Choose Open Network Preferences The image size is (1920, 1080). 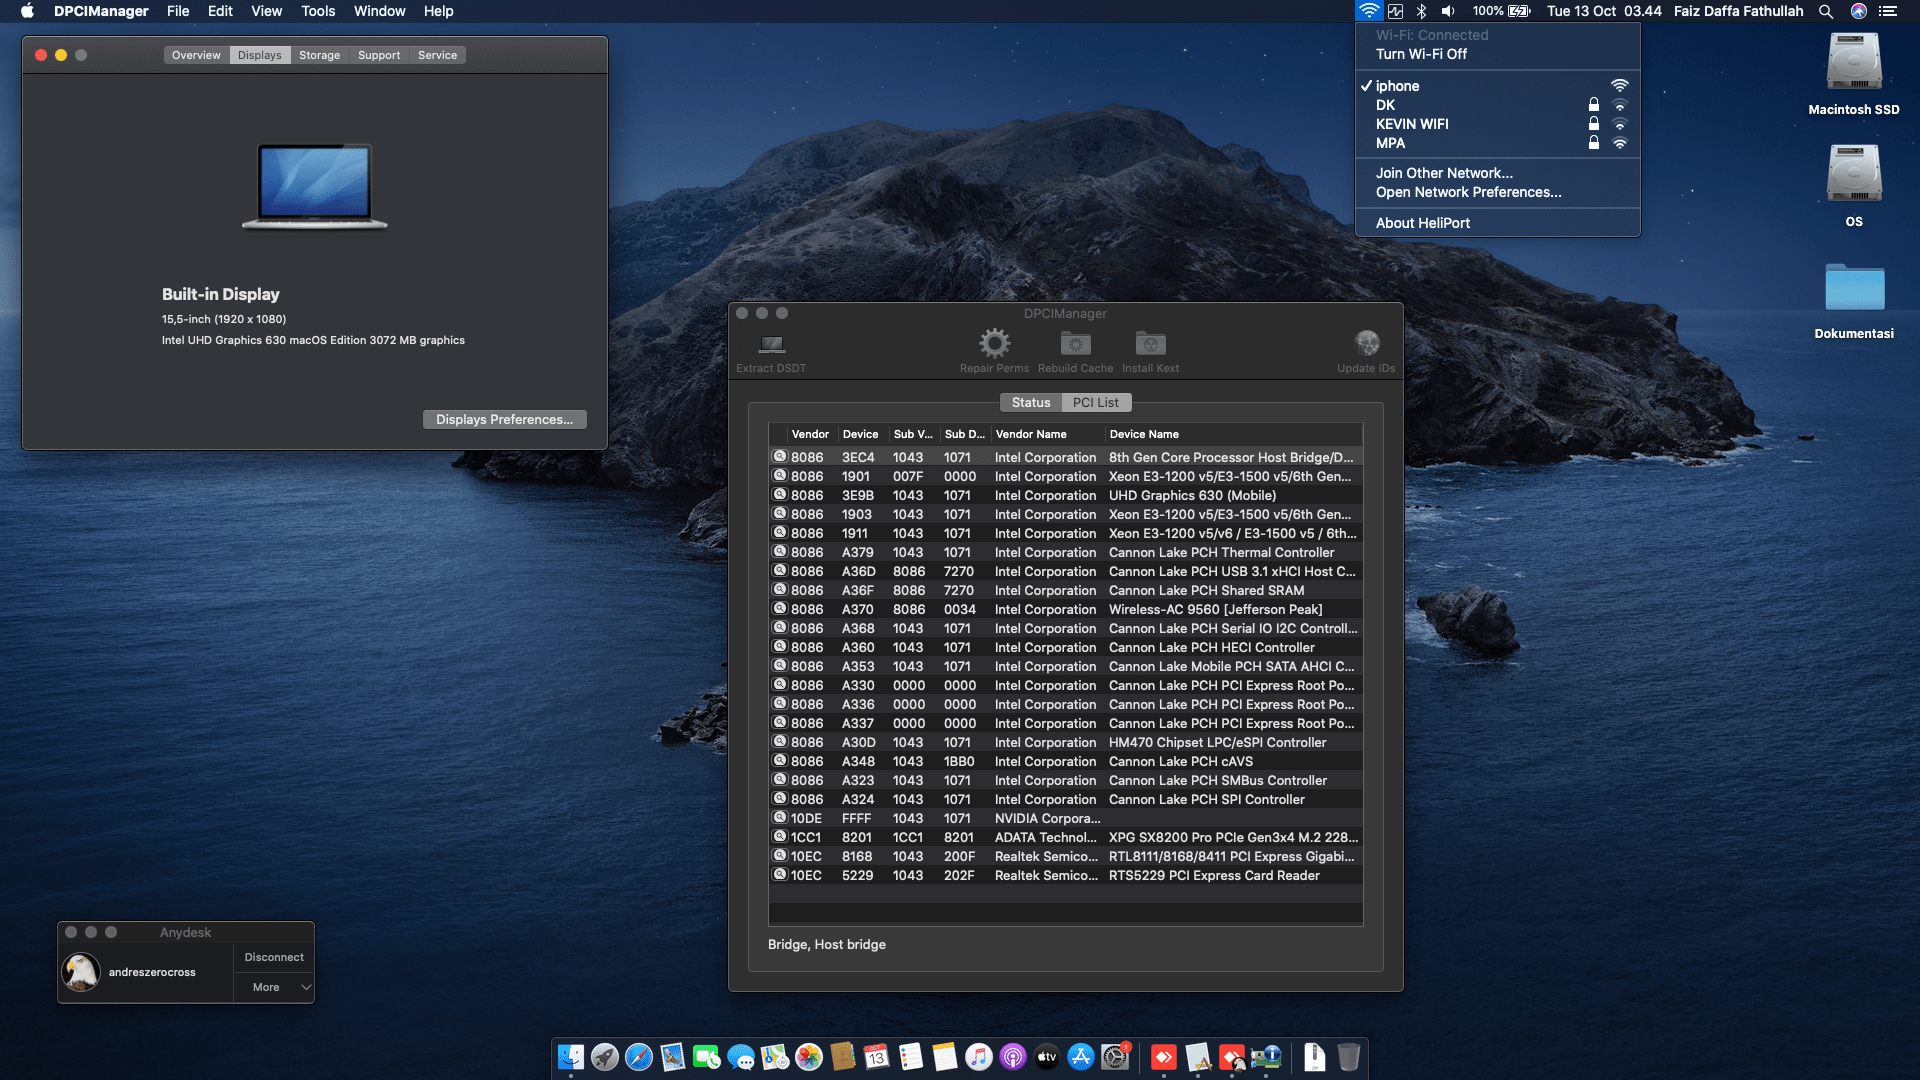pyautogui.click(x=1497, y=192)
